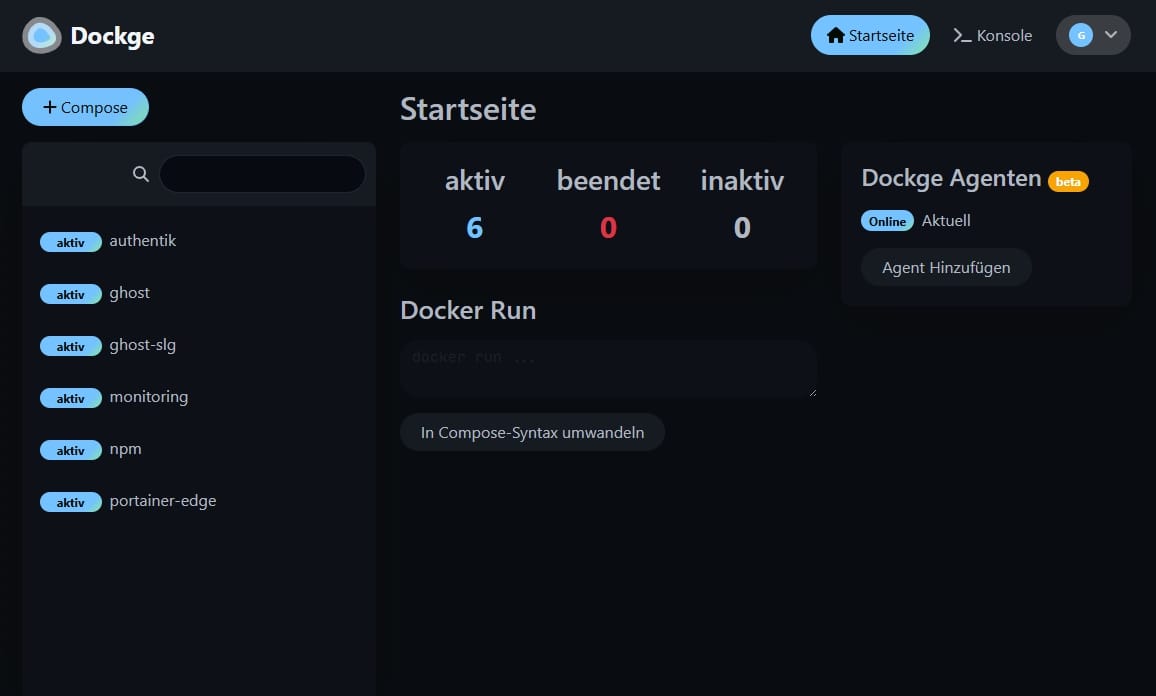Viewport: 1156px width, 696px height.
Task: Select the ghost-slg stack
Action: pos(143,345)
